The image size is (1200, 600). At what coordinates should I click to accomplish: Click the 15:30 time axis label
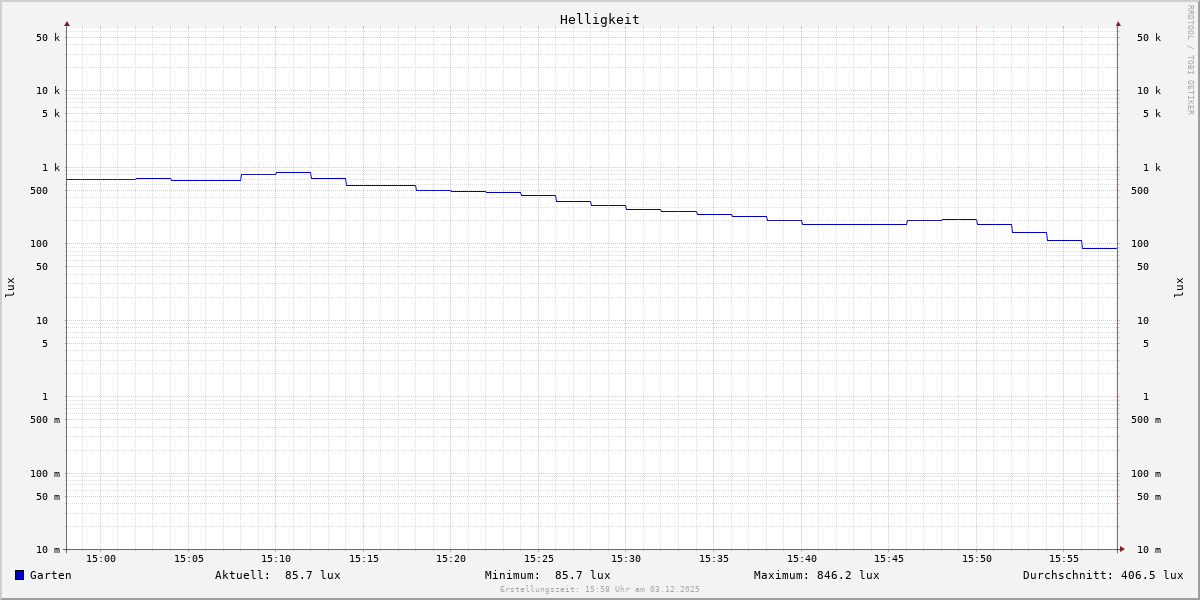626,559
